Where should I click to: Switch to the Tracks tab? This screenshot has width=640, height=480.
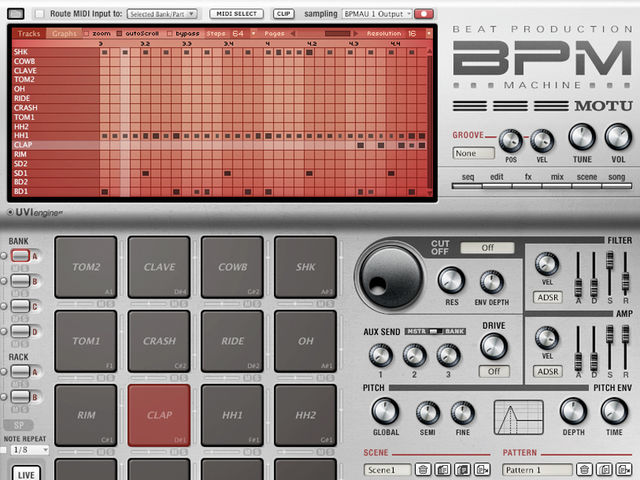click(29, 33)
